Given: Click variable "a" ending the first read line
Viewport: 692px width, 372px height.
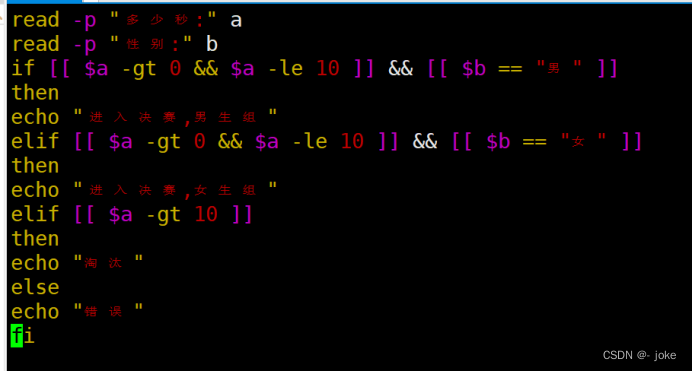Looking at the screenshot, I should coord(236,21).
